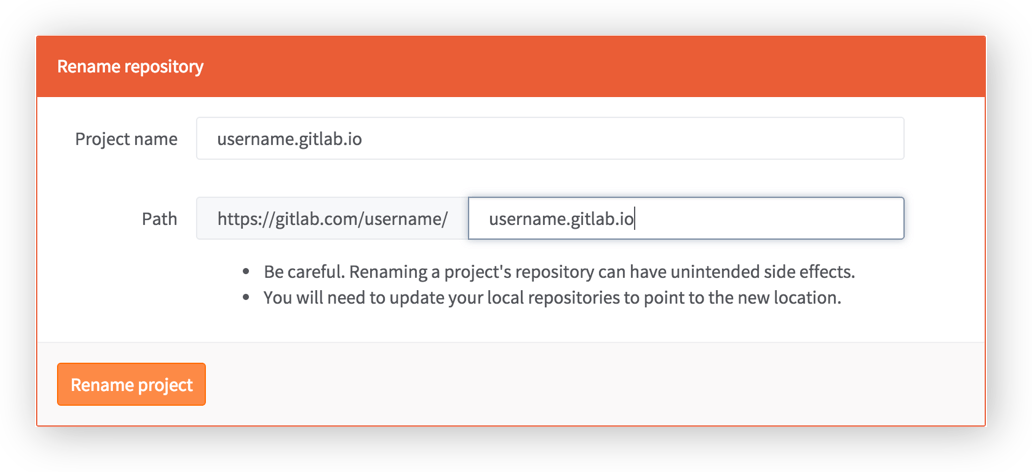Focus the Project name input field
This screenshot has width=1032, height=472.
550,138
